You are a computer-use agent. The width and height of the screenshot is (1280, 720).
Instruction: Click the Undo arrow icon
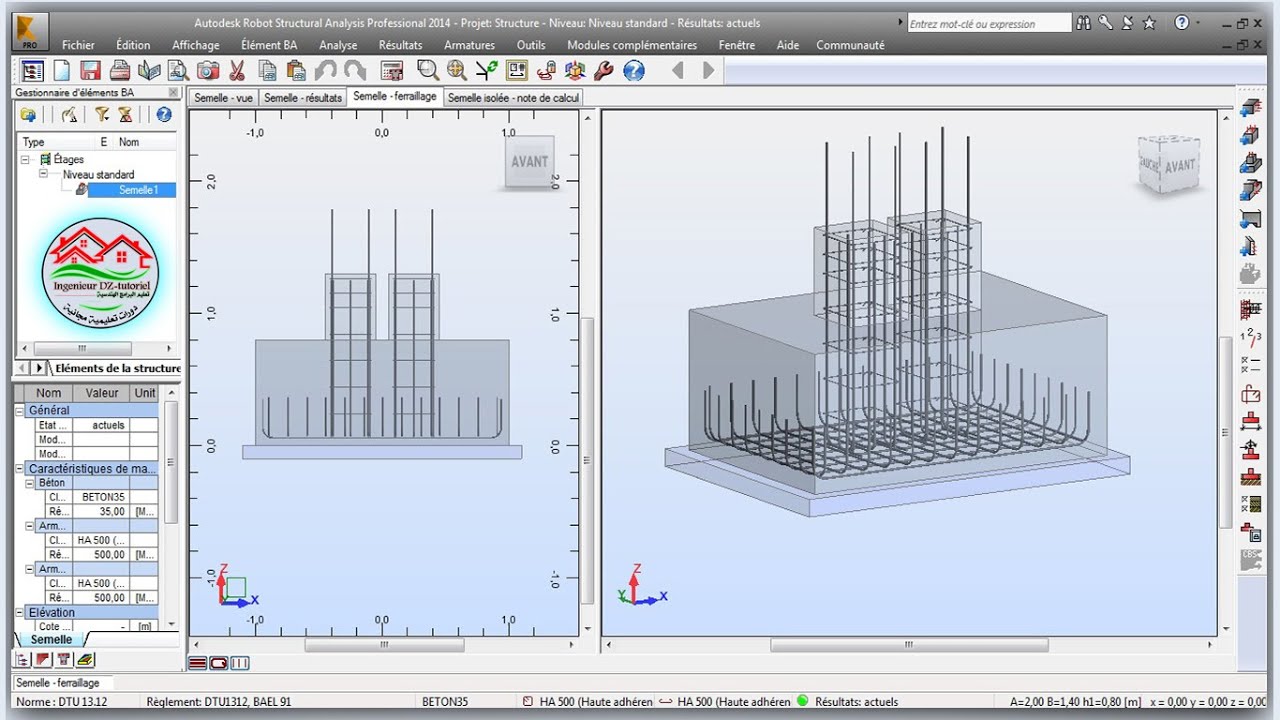pyautogui.click(x=325, y=70)
